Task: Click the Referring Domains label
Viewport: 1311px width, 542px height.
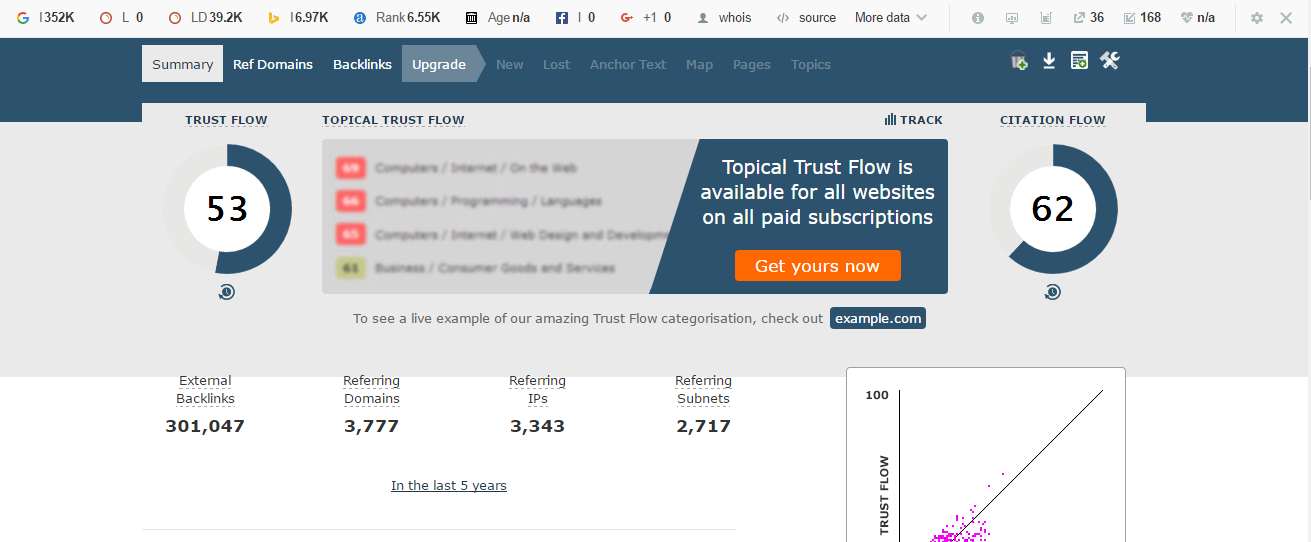Action: coord(371,389)
